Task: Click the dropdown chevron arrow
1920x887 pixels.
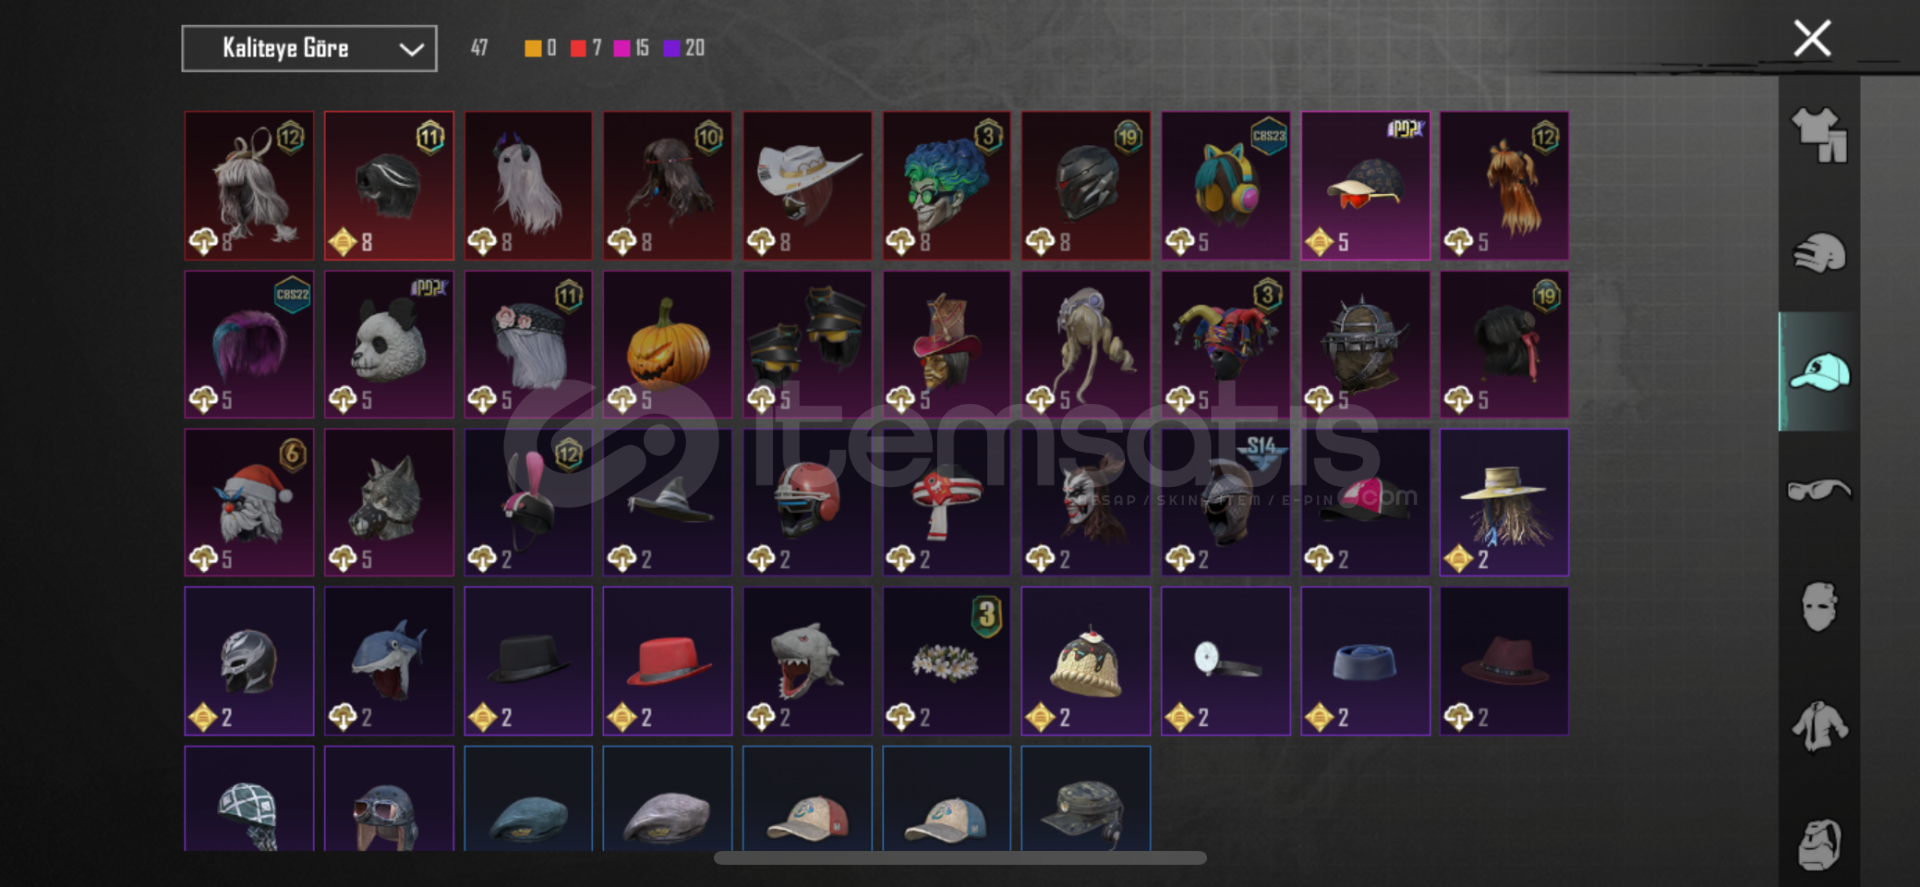Action: (x=411, y=49)
